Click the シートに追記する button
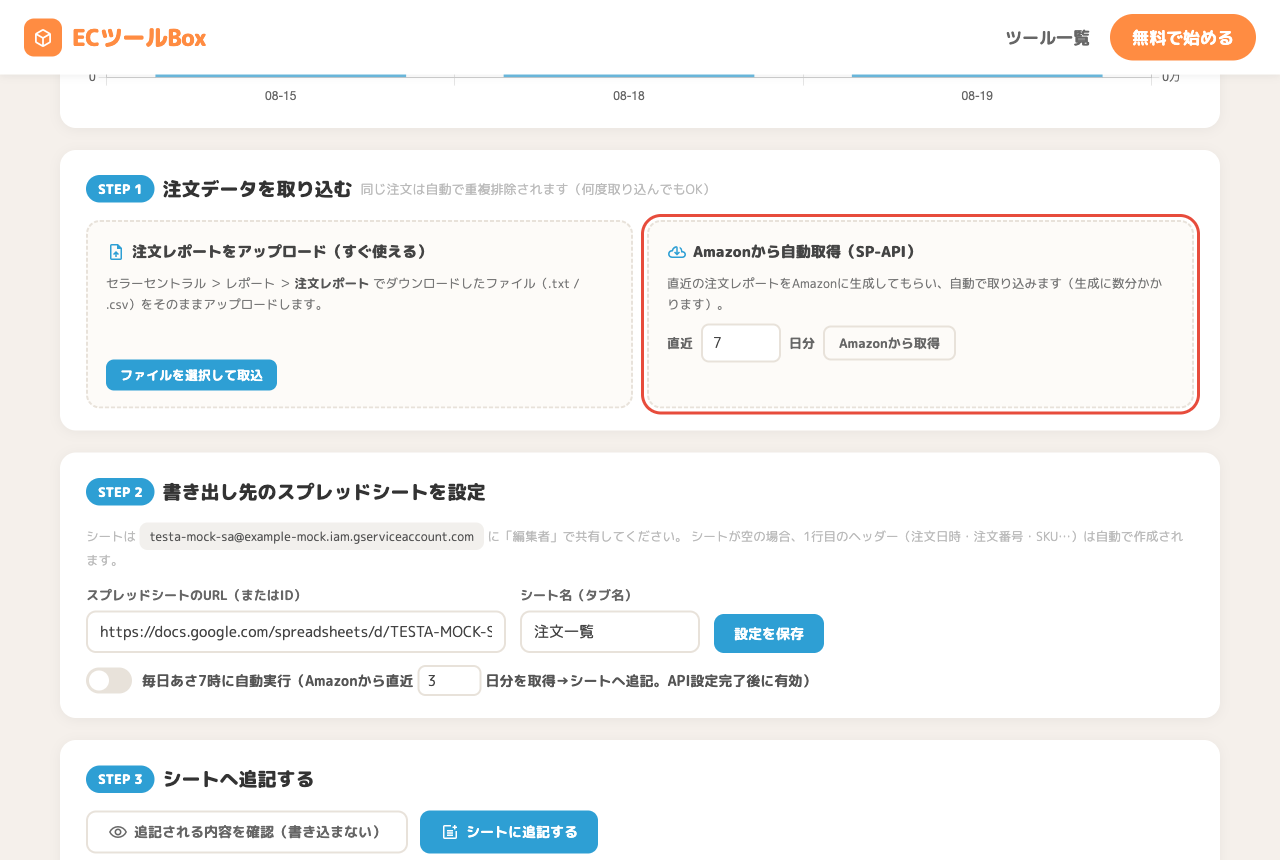Image resolution: width=1280 pixels, height=860 pixels. [509, 832]
